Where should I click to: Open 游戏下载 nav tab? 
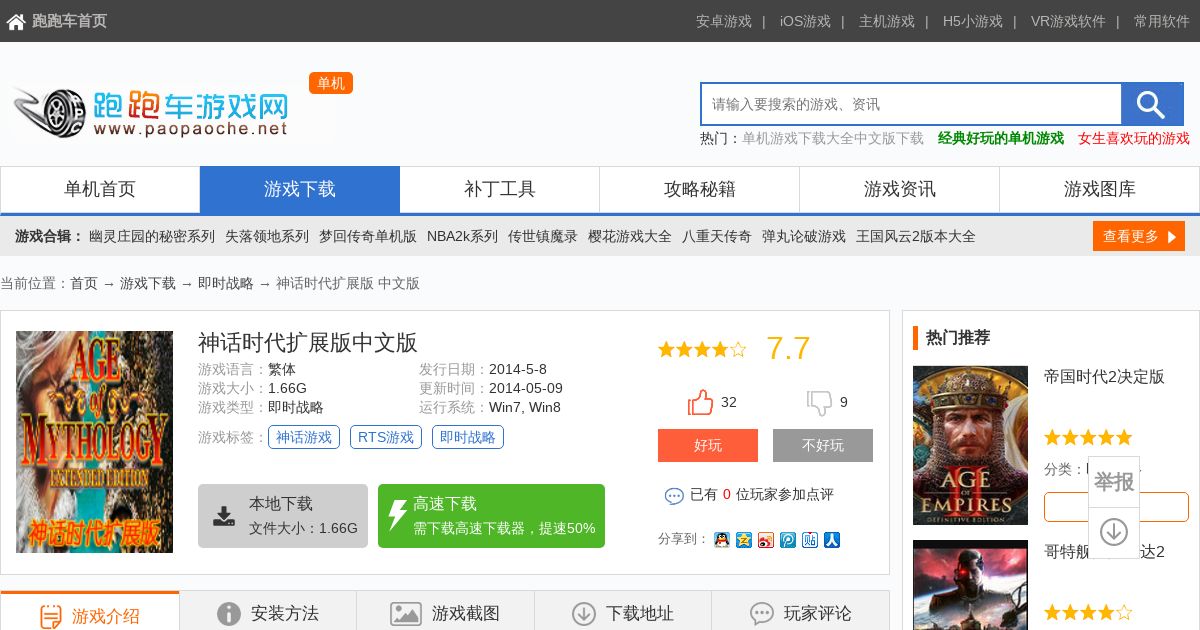(x=300, y=189)
